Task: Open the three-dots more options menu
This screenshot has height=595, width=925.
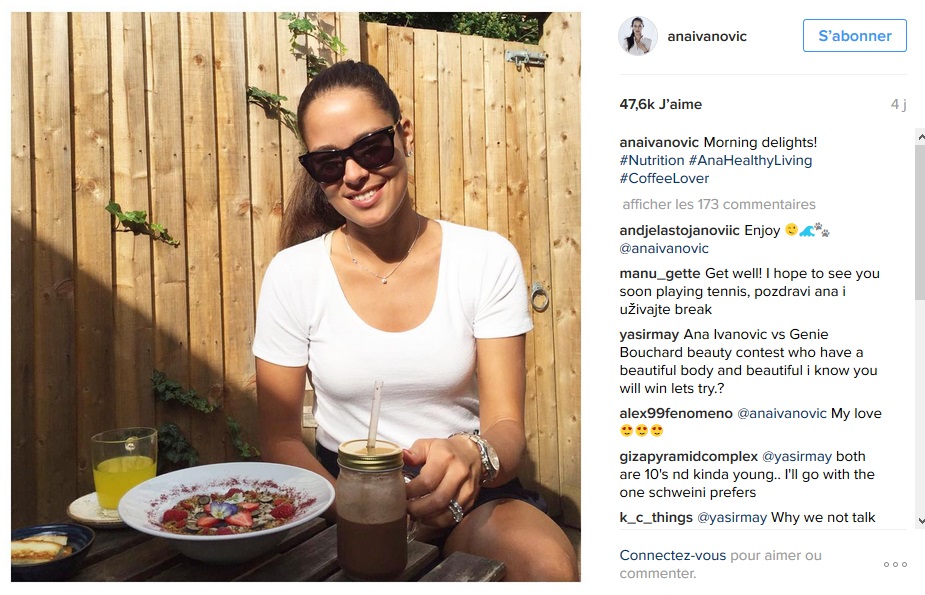Action: [895, 565]
